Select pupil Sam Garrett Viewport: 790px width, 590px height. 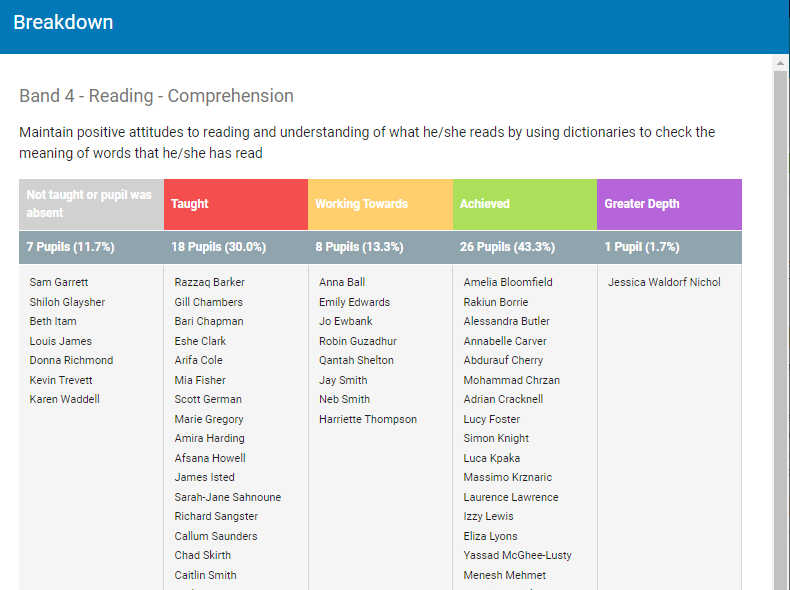pos(59,282)
